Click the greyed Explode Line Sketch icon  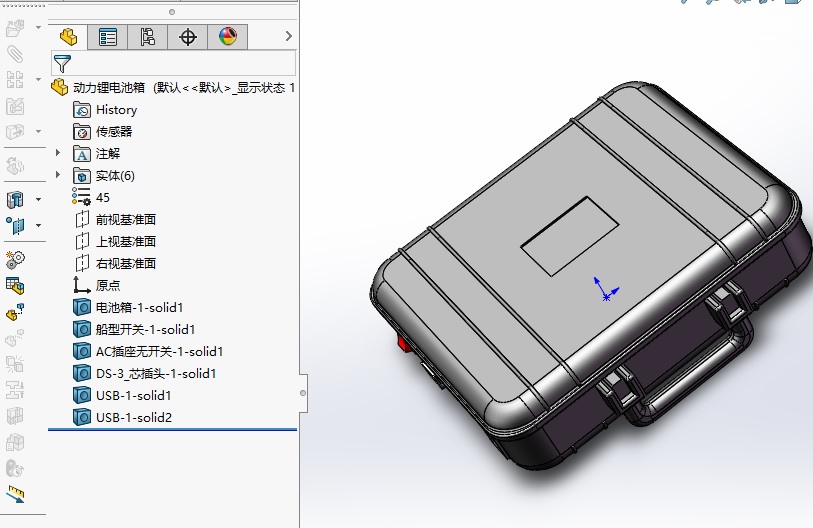click(x=15, y=338)
